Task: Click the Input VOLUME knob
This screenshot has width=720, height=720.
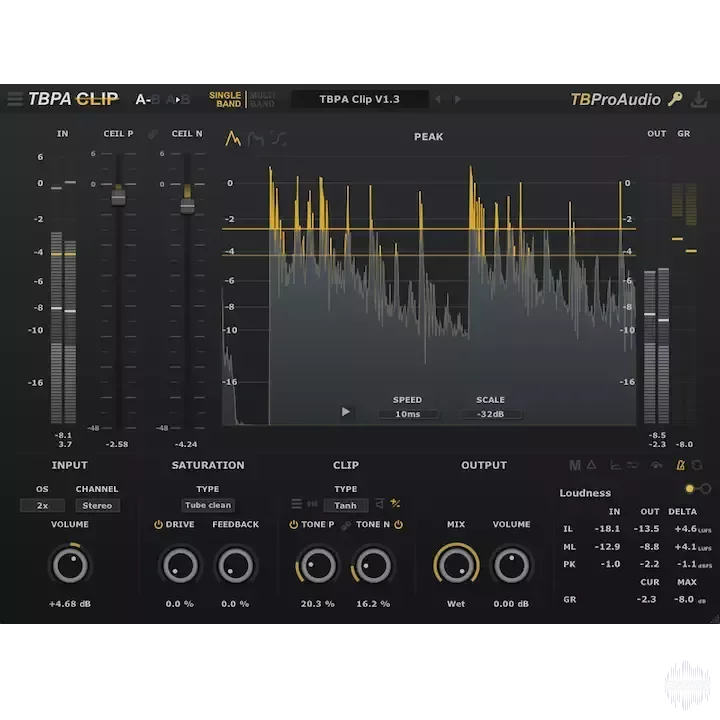Action: tap(70, 564)
